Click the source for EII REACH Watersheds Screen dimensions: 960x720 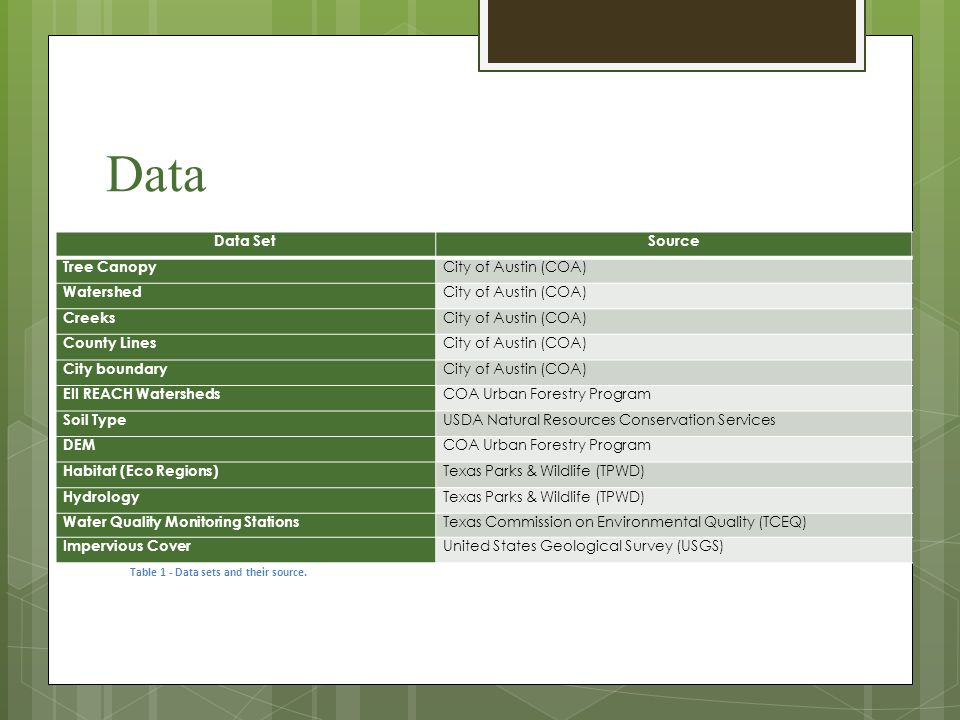[x=673, y=398]
